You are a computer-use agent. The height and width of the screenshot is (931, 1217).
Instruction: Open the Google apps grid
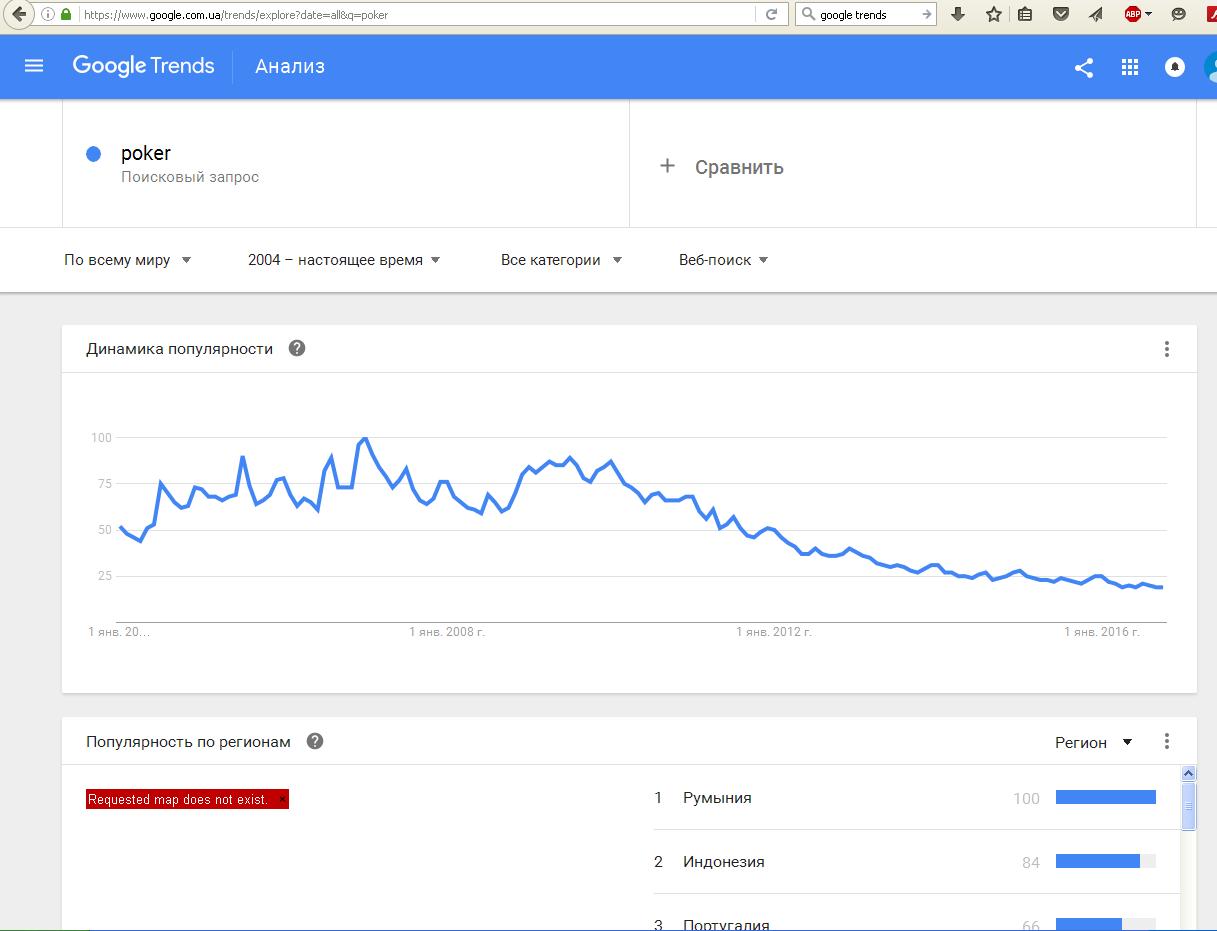[1130, 67]
